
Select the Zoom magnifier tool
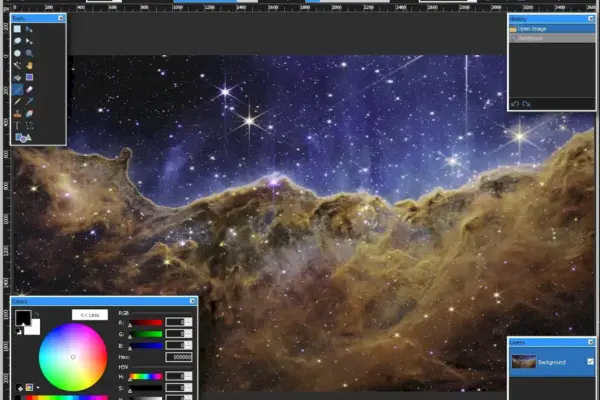point(29,53)
